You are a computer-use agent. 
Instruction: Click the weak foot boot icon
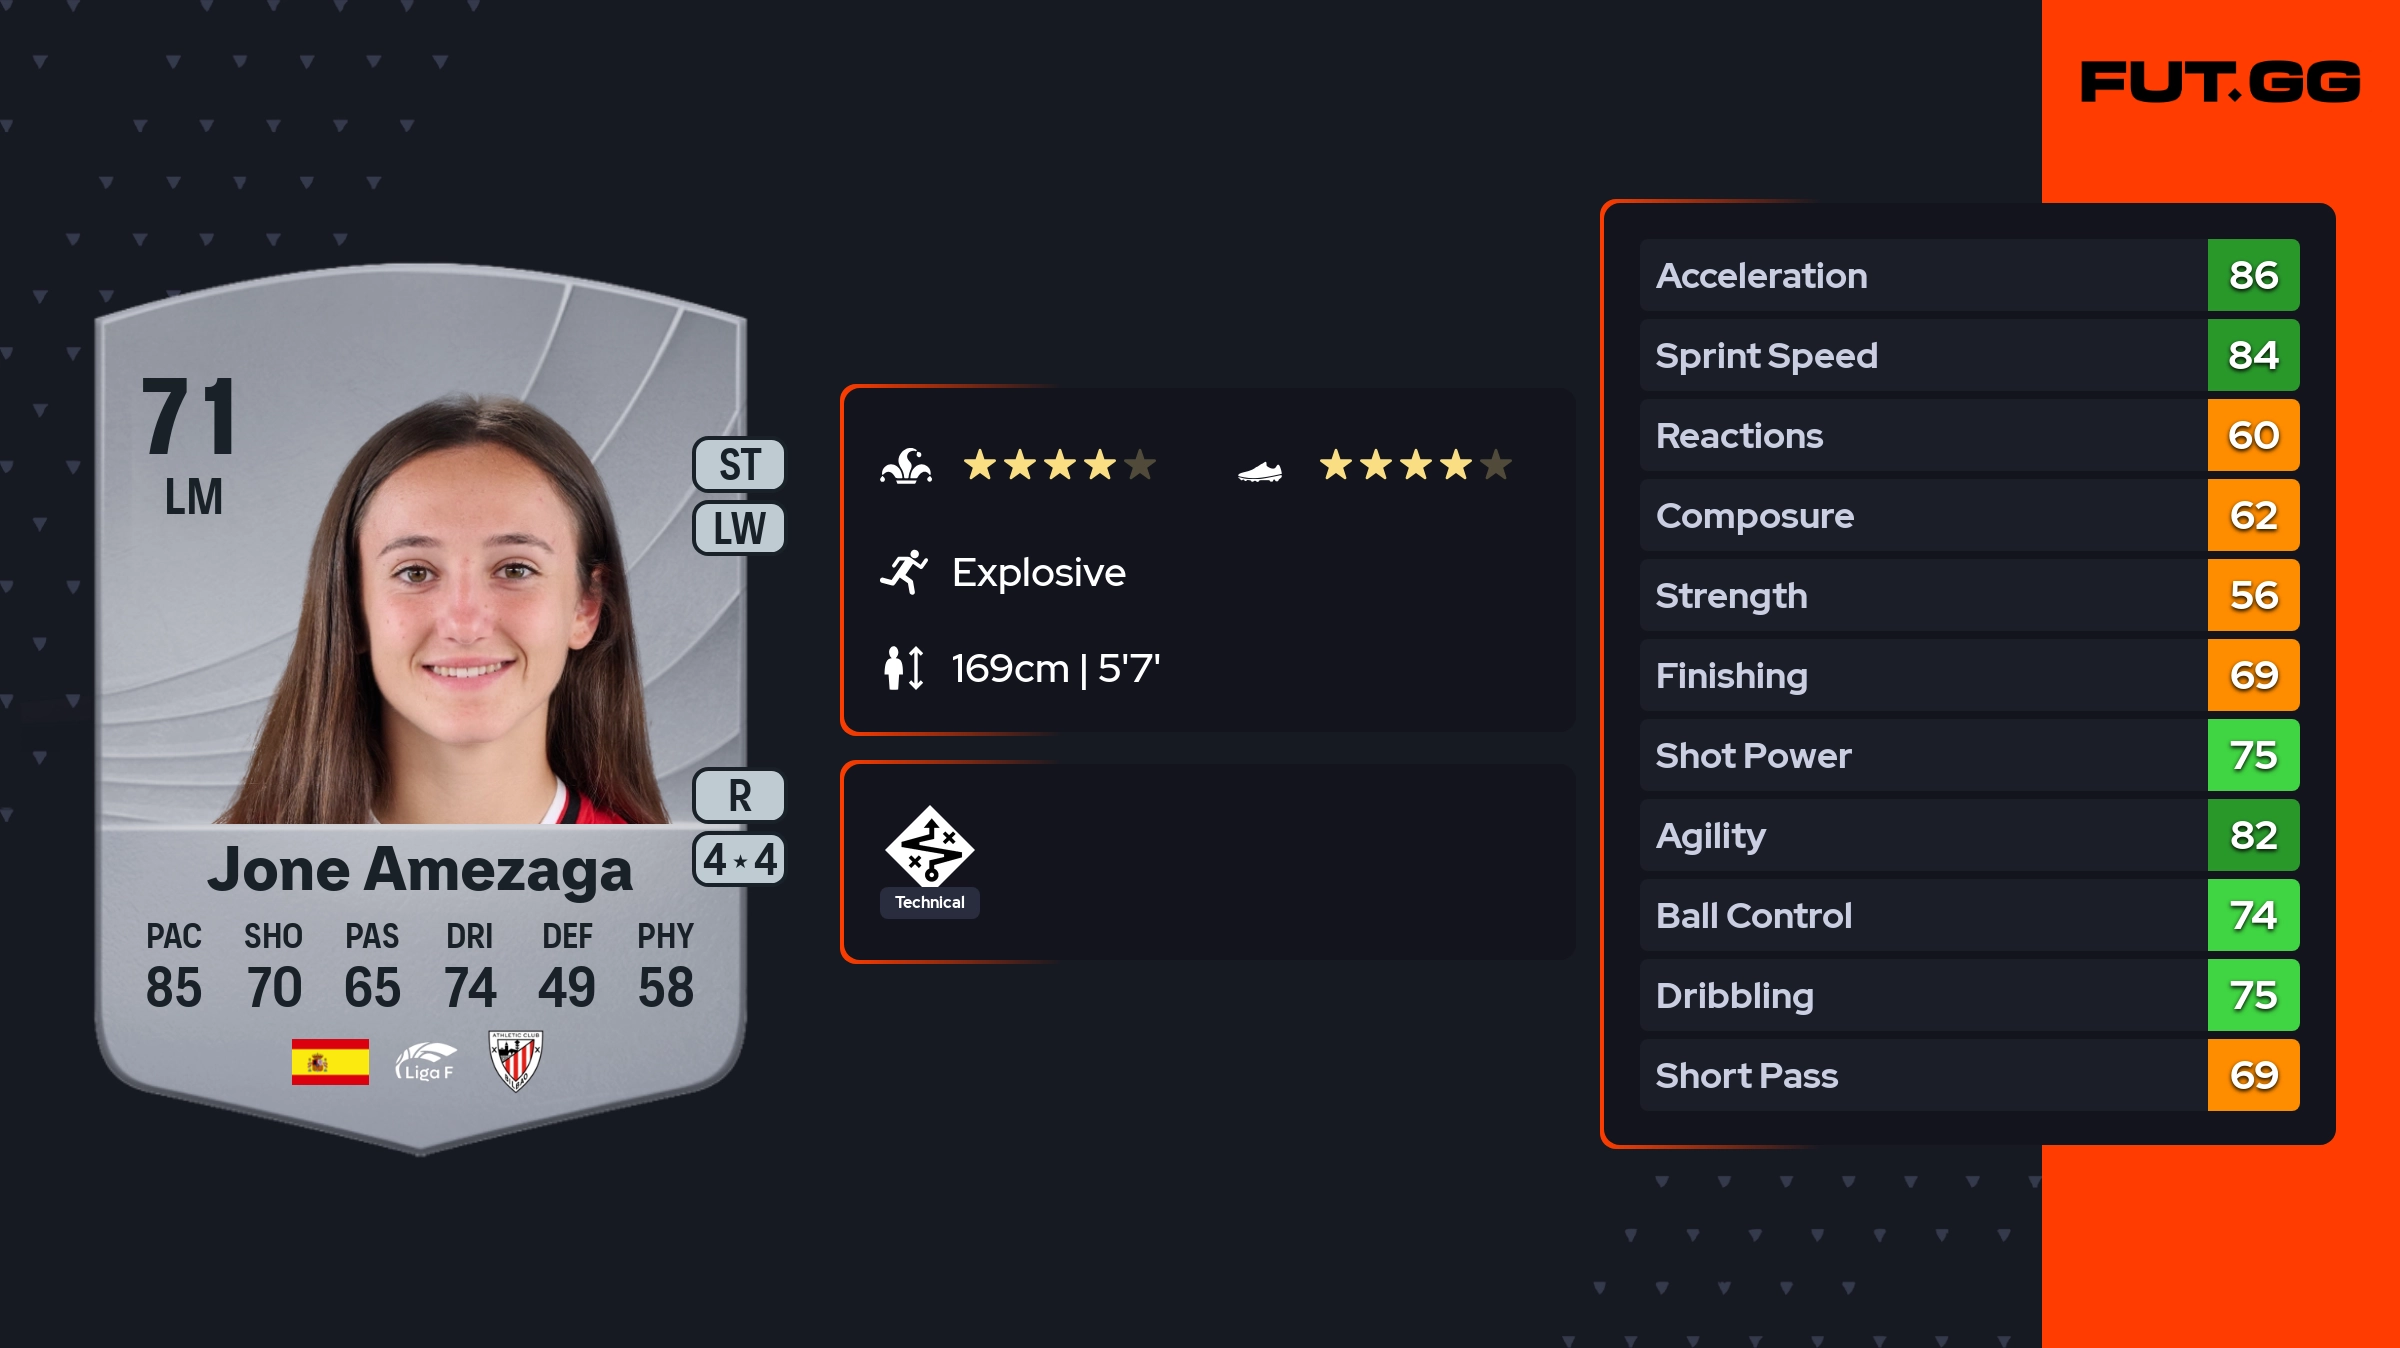(1260, 470)
